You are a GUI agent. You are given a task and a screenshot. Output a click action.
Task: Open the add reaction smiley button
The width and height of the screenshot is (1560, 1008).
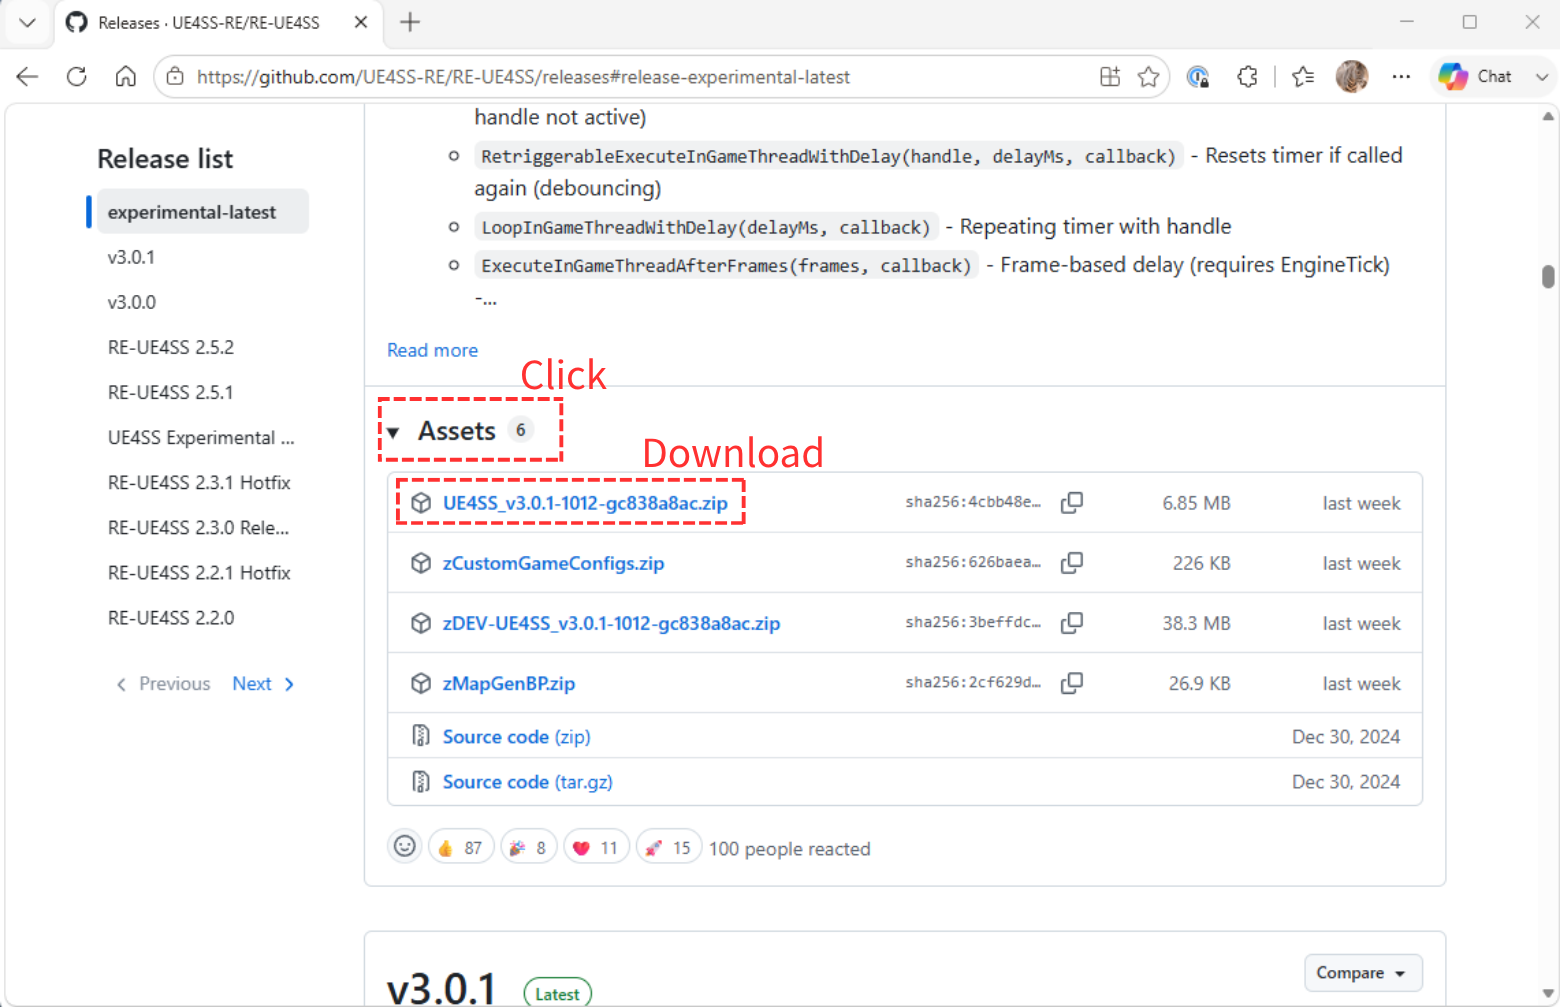404,847
